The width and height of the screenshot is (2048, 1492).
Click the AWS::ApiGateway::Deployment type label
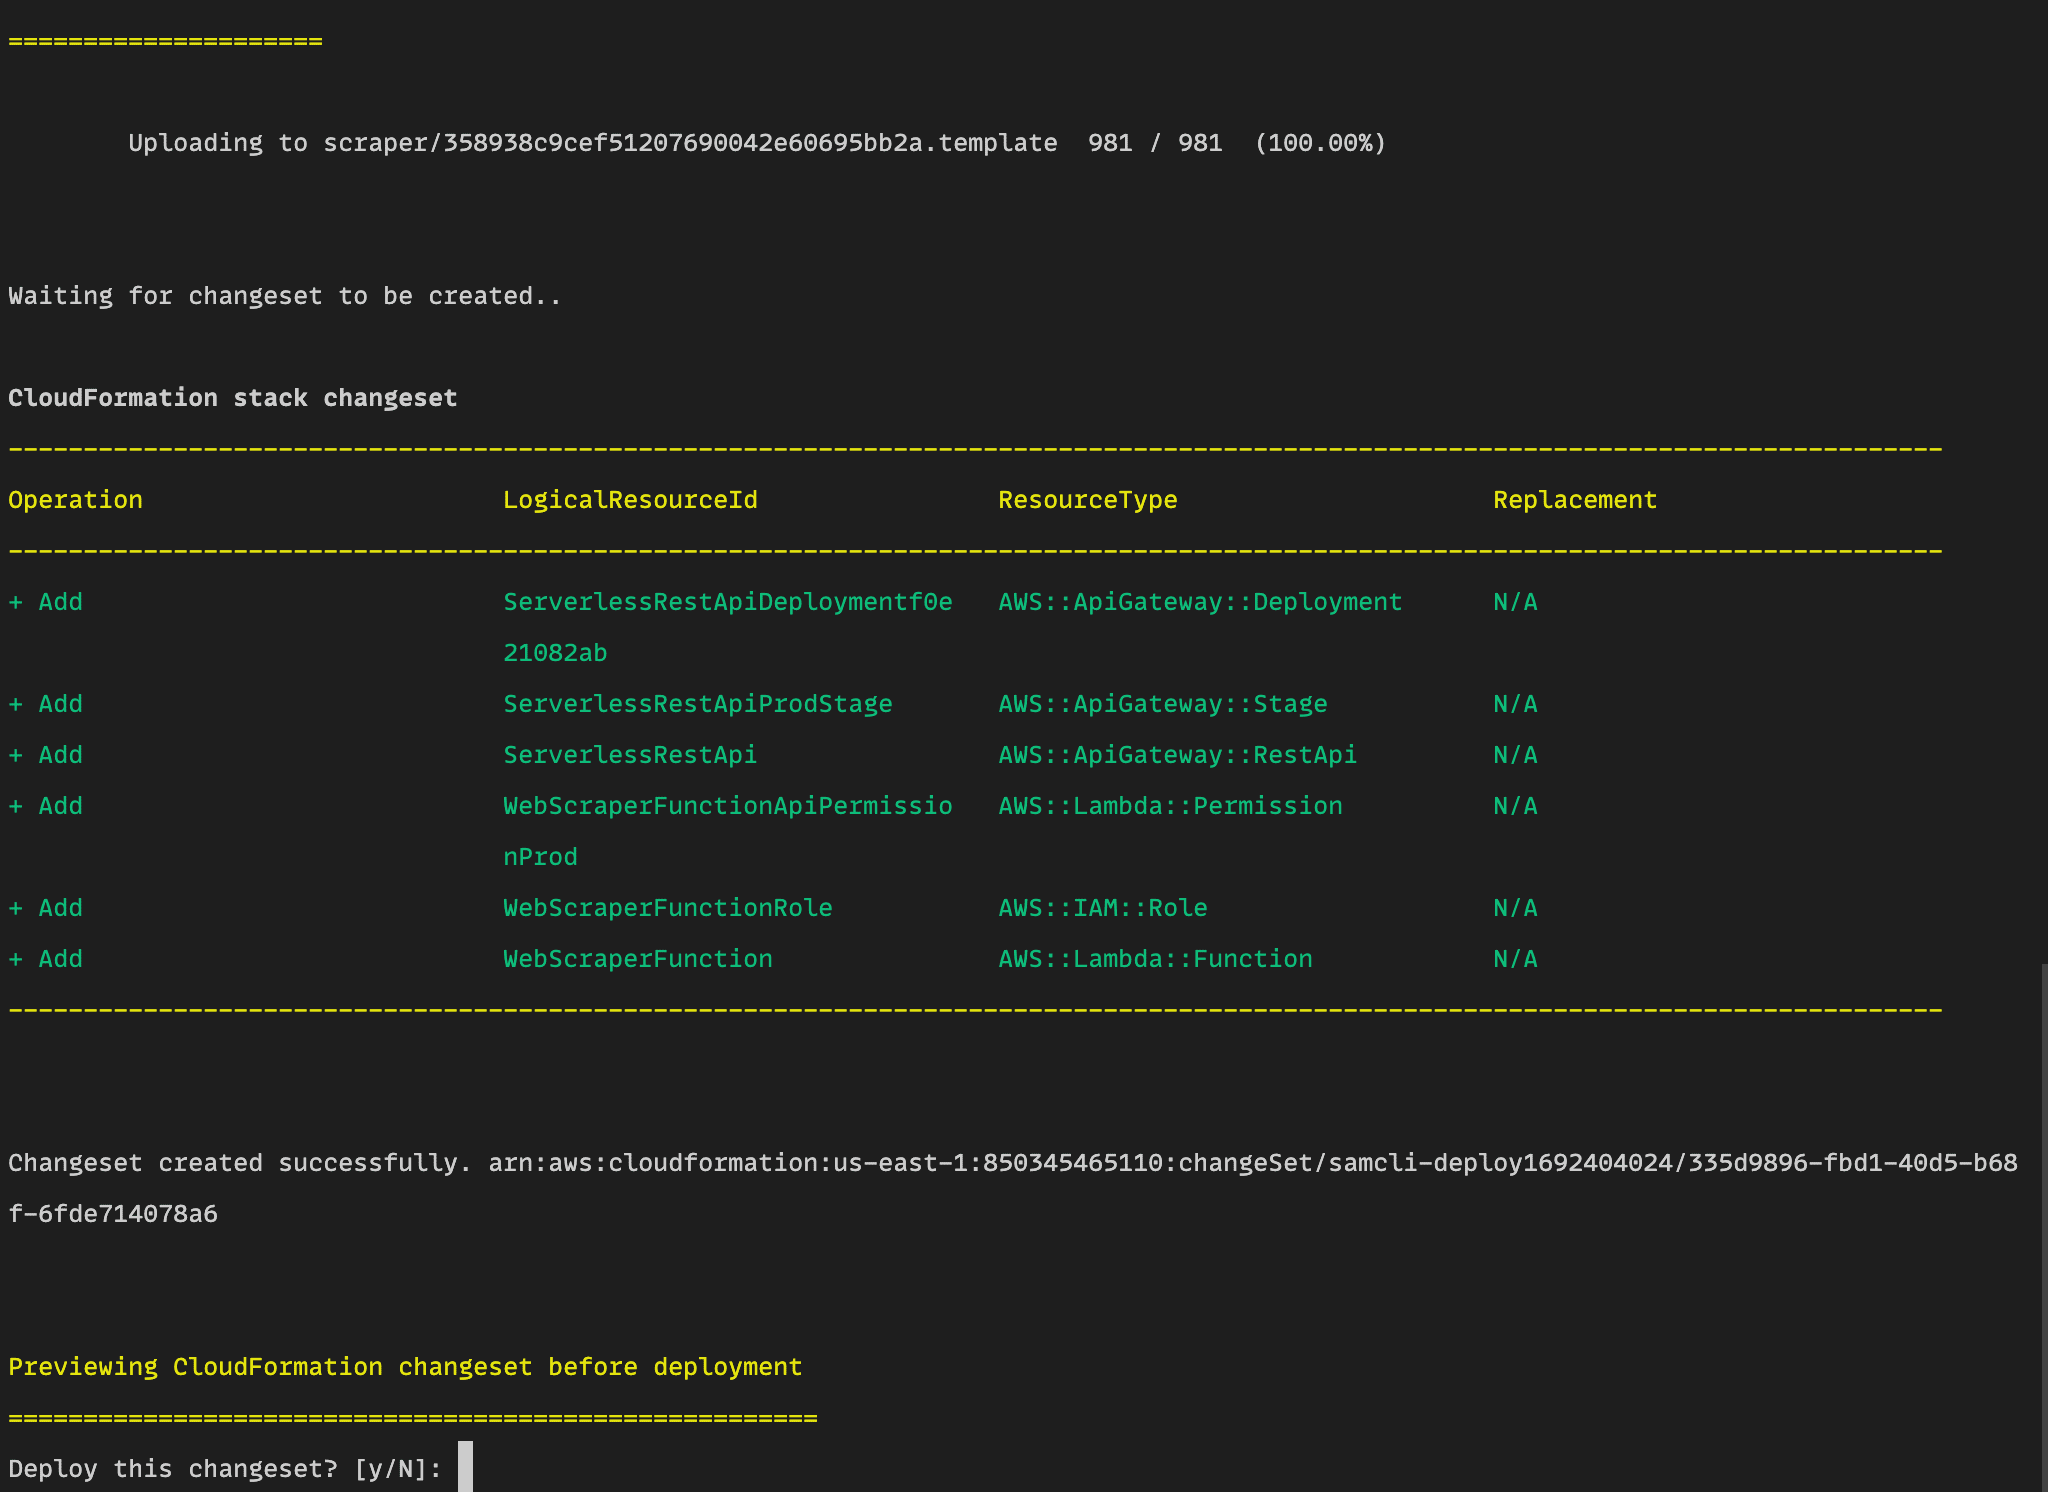tap(1199, 601)
